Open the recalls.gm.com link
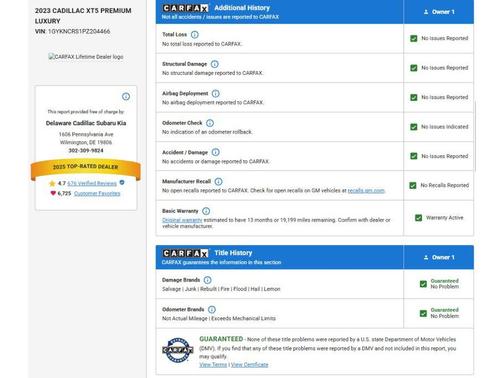This screenshot has width=504, height=378. pos(366,191)
